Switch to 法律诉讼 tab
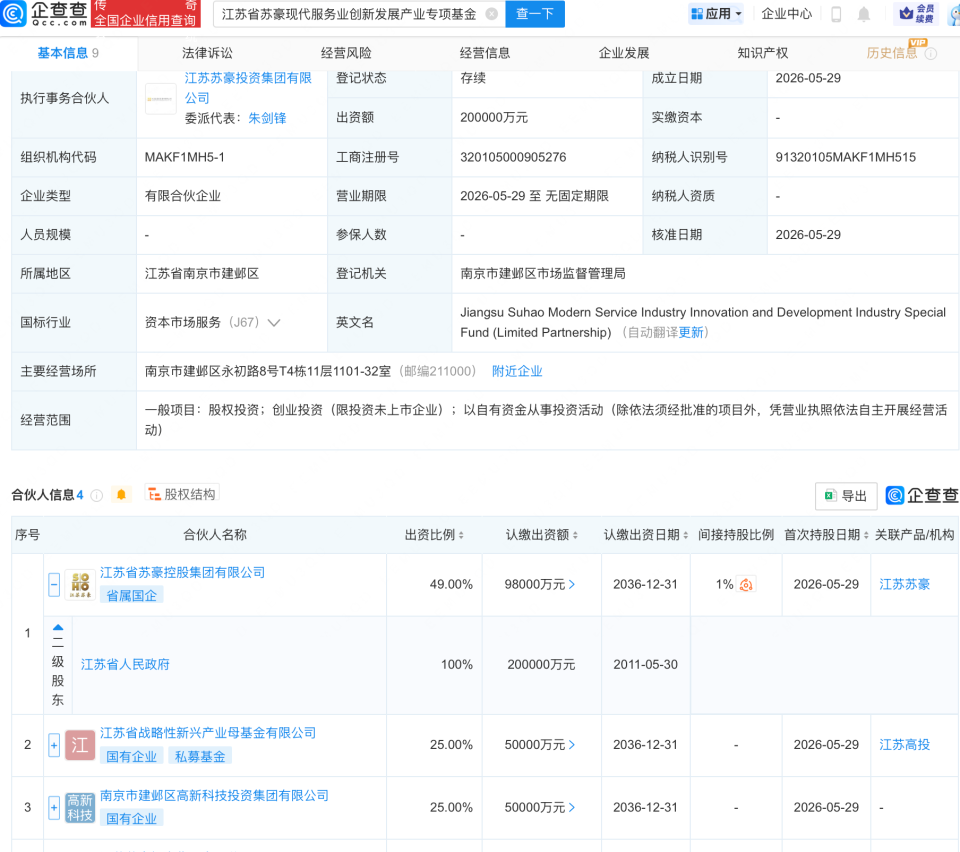 207,54
